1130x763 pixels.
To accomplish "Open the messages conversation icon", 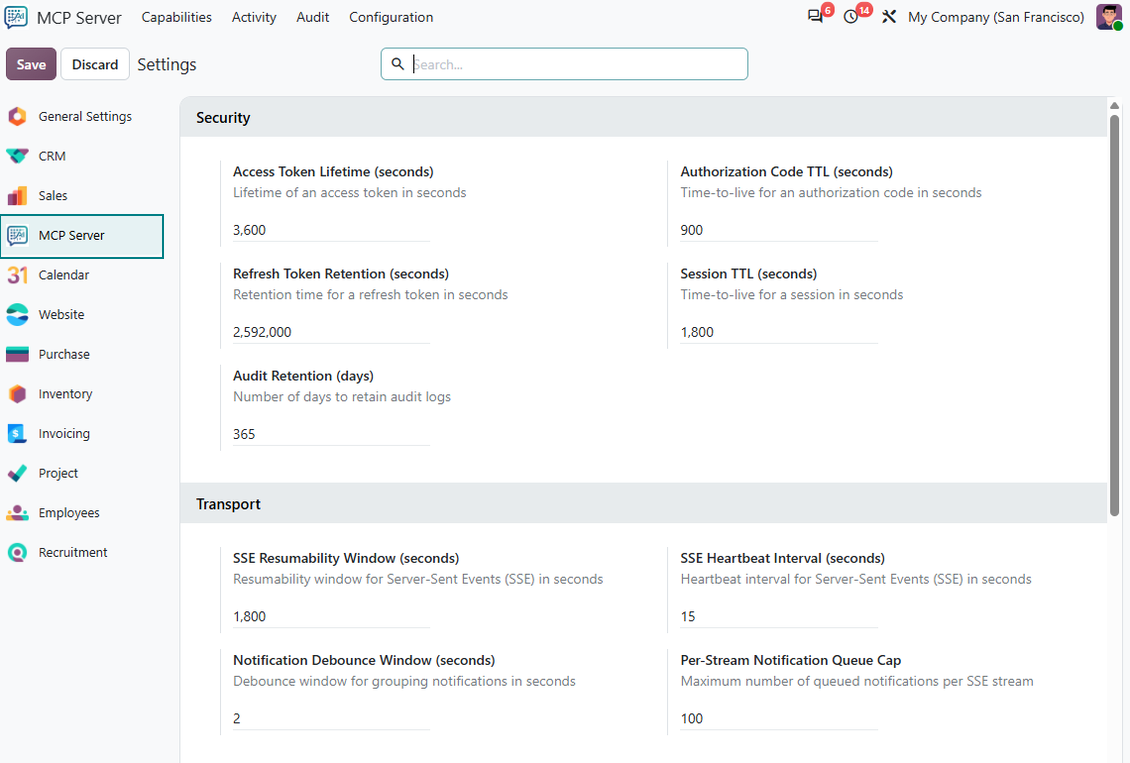I will [x=816, y=17].
